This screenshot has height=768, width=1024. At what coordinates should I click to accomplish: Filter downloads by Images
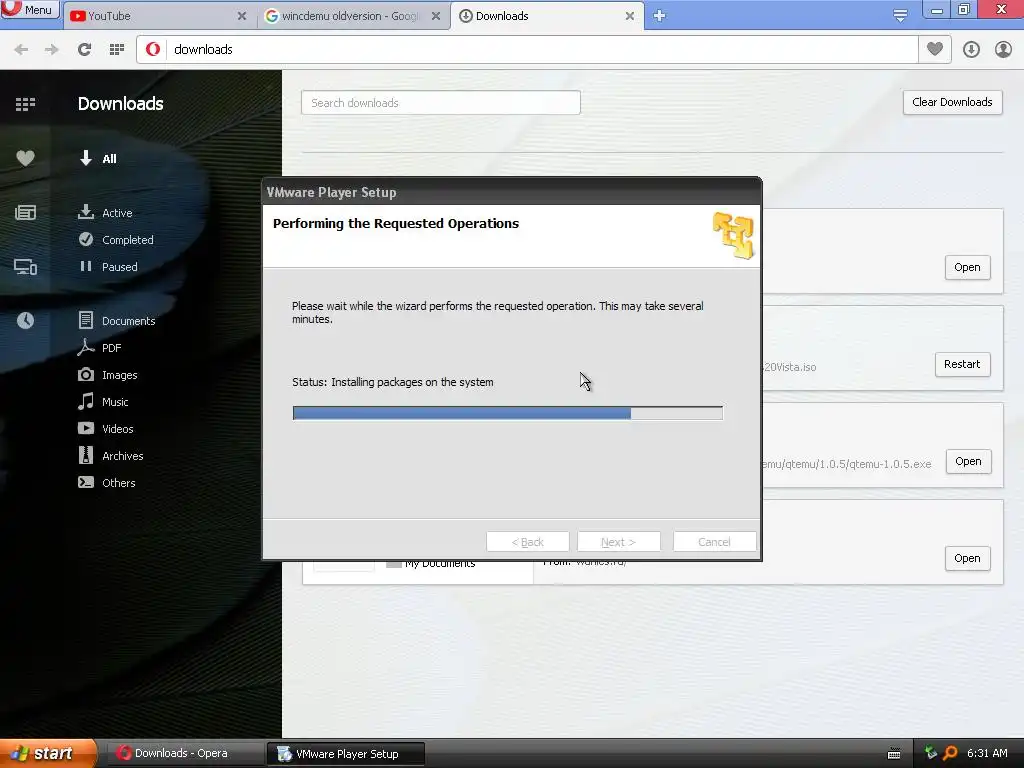tap(108, 375)
